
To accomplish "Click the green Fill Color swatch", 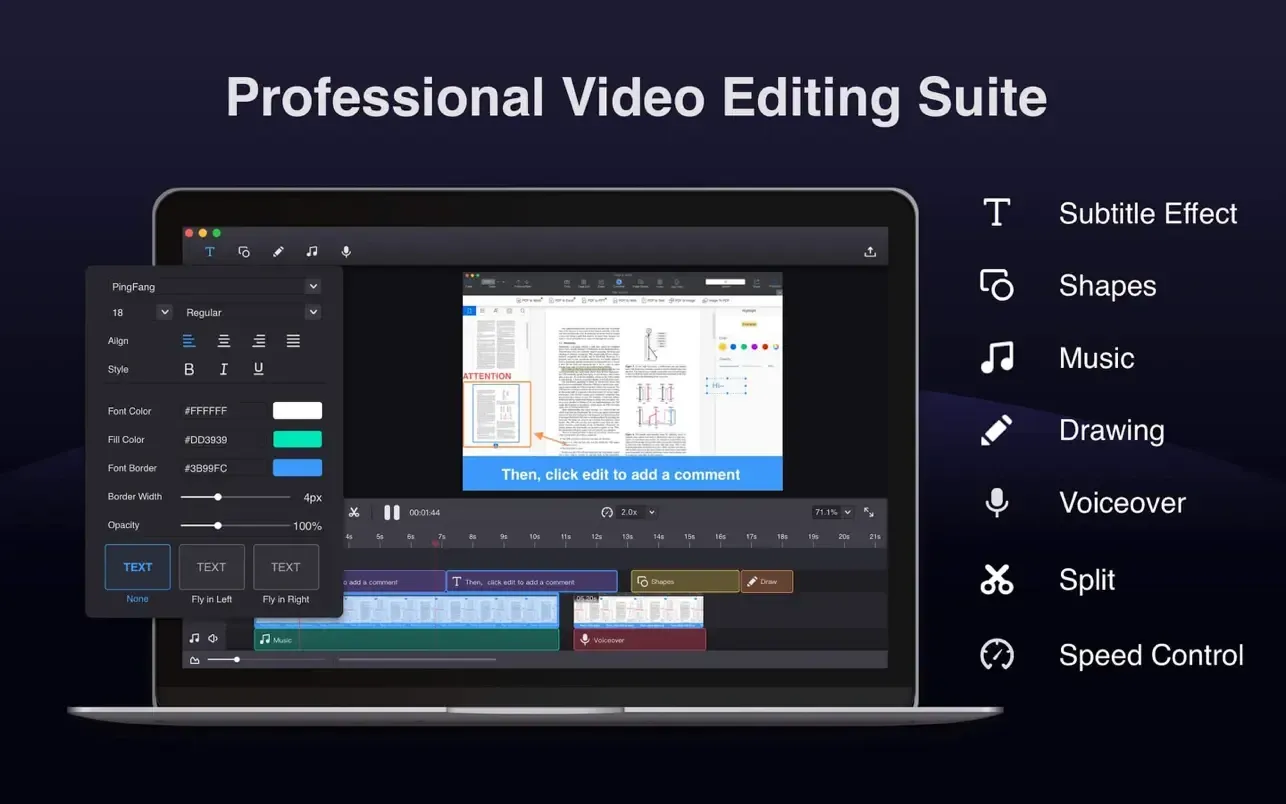I will click(297, 439).
